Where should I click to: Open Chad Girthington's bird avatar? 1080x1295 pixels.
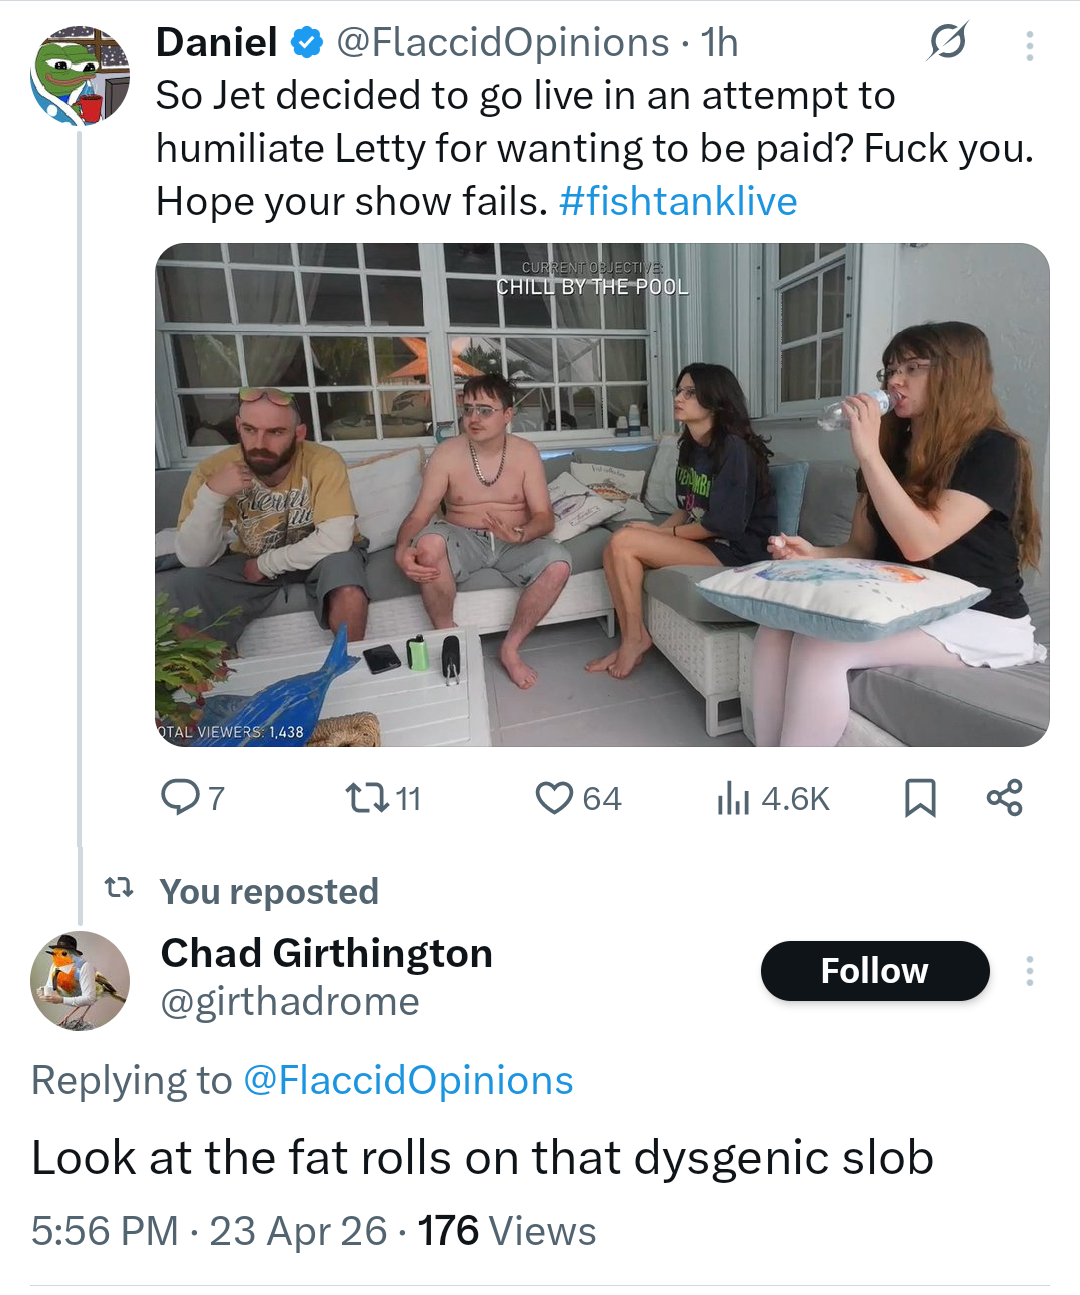80,981
